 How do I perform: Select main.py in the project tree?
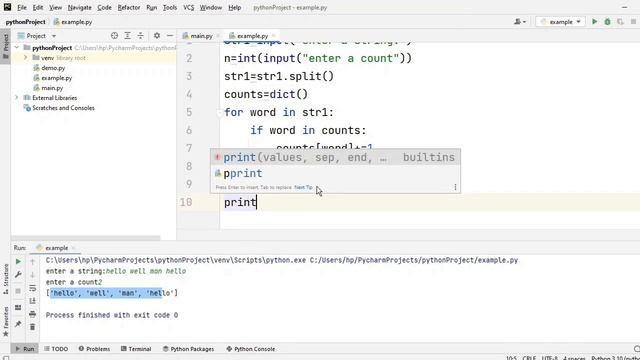(52, 88)
